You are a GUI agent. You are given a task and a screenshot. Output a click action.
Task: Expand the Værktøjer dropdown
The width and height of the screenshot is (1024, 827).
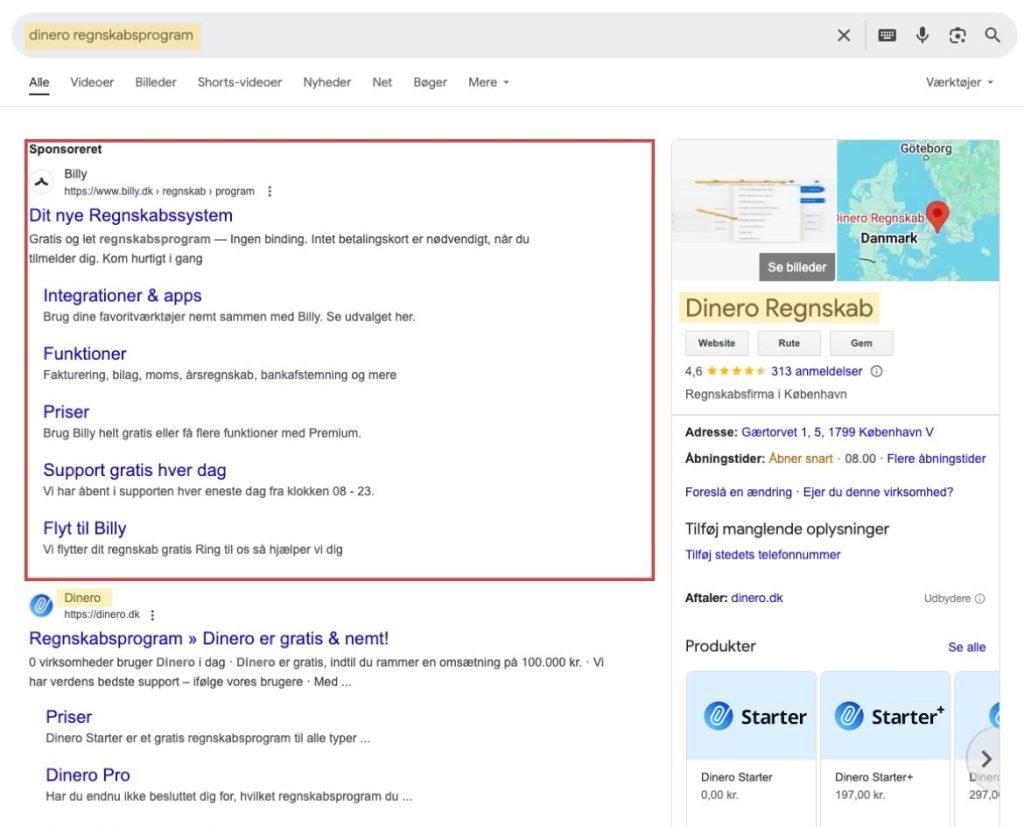click(x=959, y=82)
